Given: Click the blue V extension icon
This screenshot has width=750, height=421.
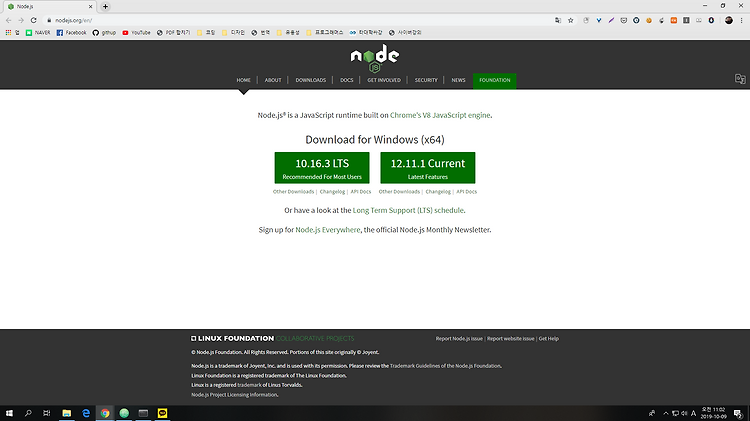Looking at the screenshot, I should 598,20.
